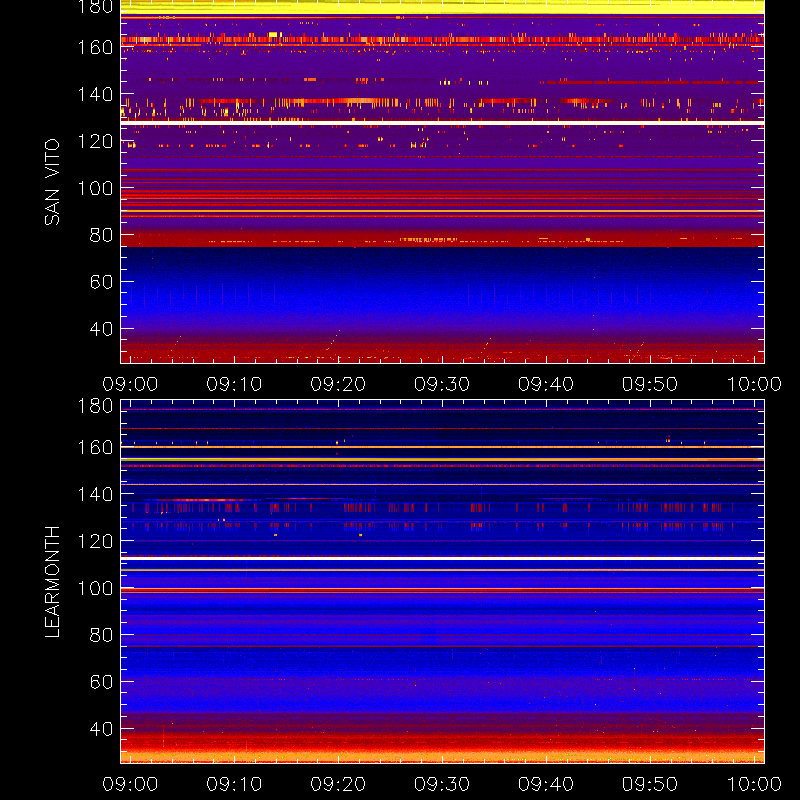Select the 60 tick label on Learmonth axis
Viewport: 800px width, 800px height.
[x=101, y=682]
